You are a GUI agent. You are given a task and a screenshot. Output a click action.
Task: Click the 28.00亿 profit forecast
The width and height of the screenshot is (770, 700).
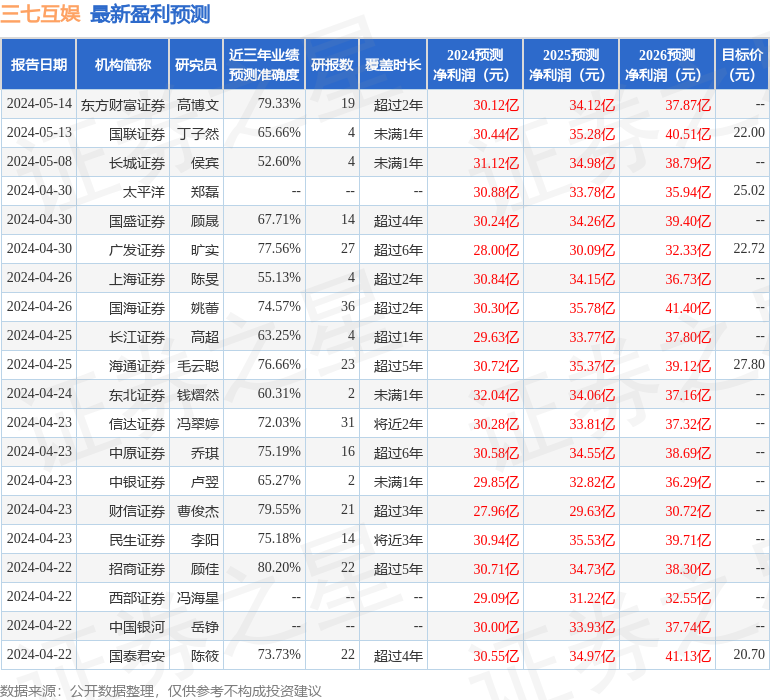496,250
